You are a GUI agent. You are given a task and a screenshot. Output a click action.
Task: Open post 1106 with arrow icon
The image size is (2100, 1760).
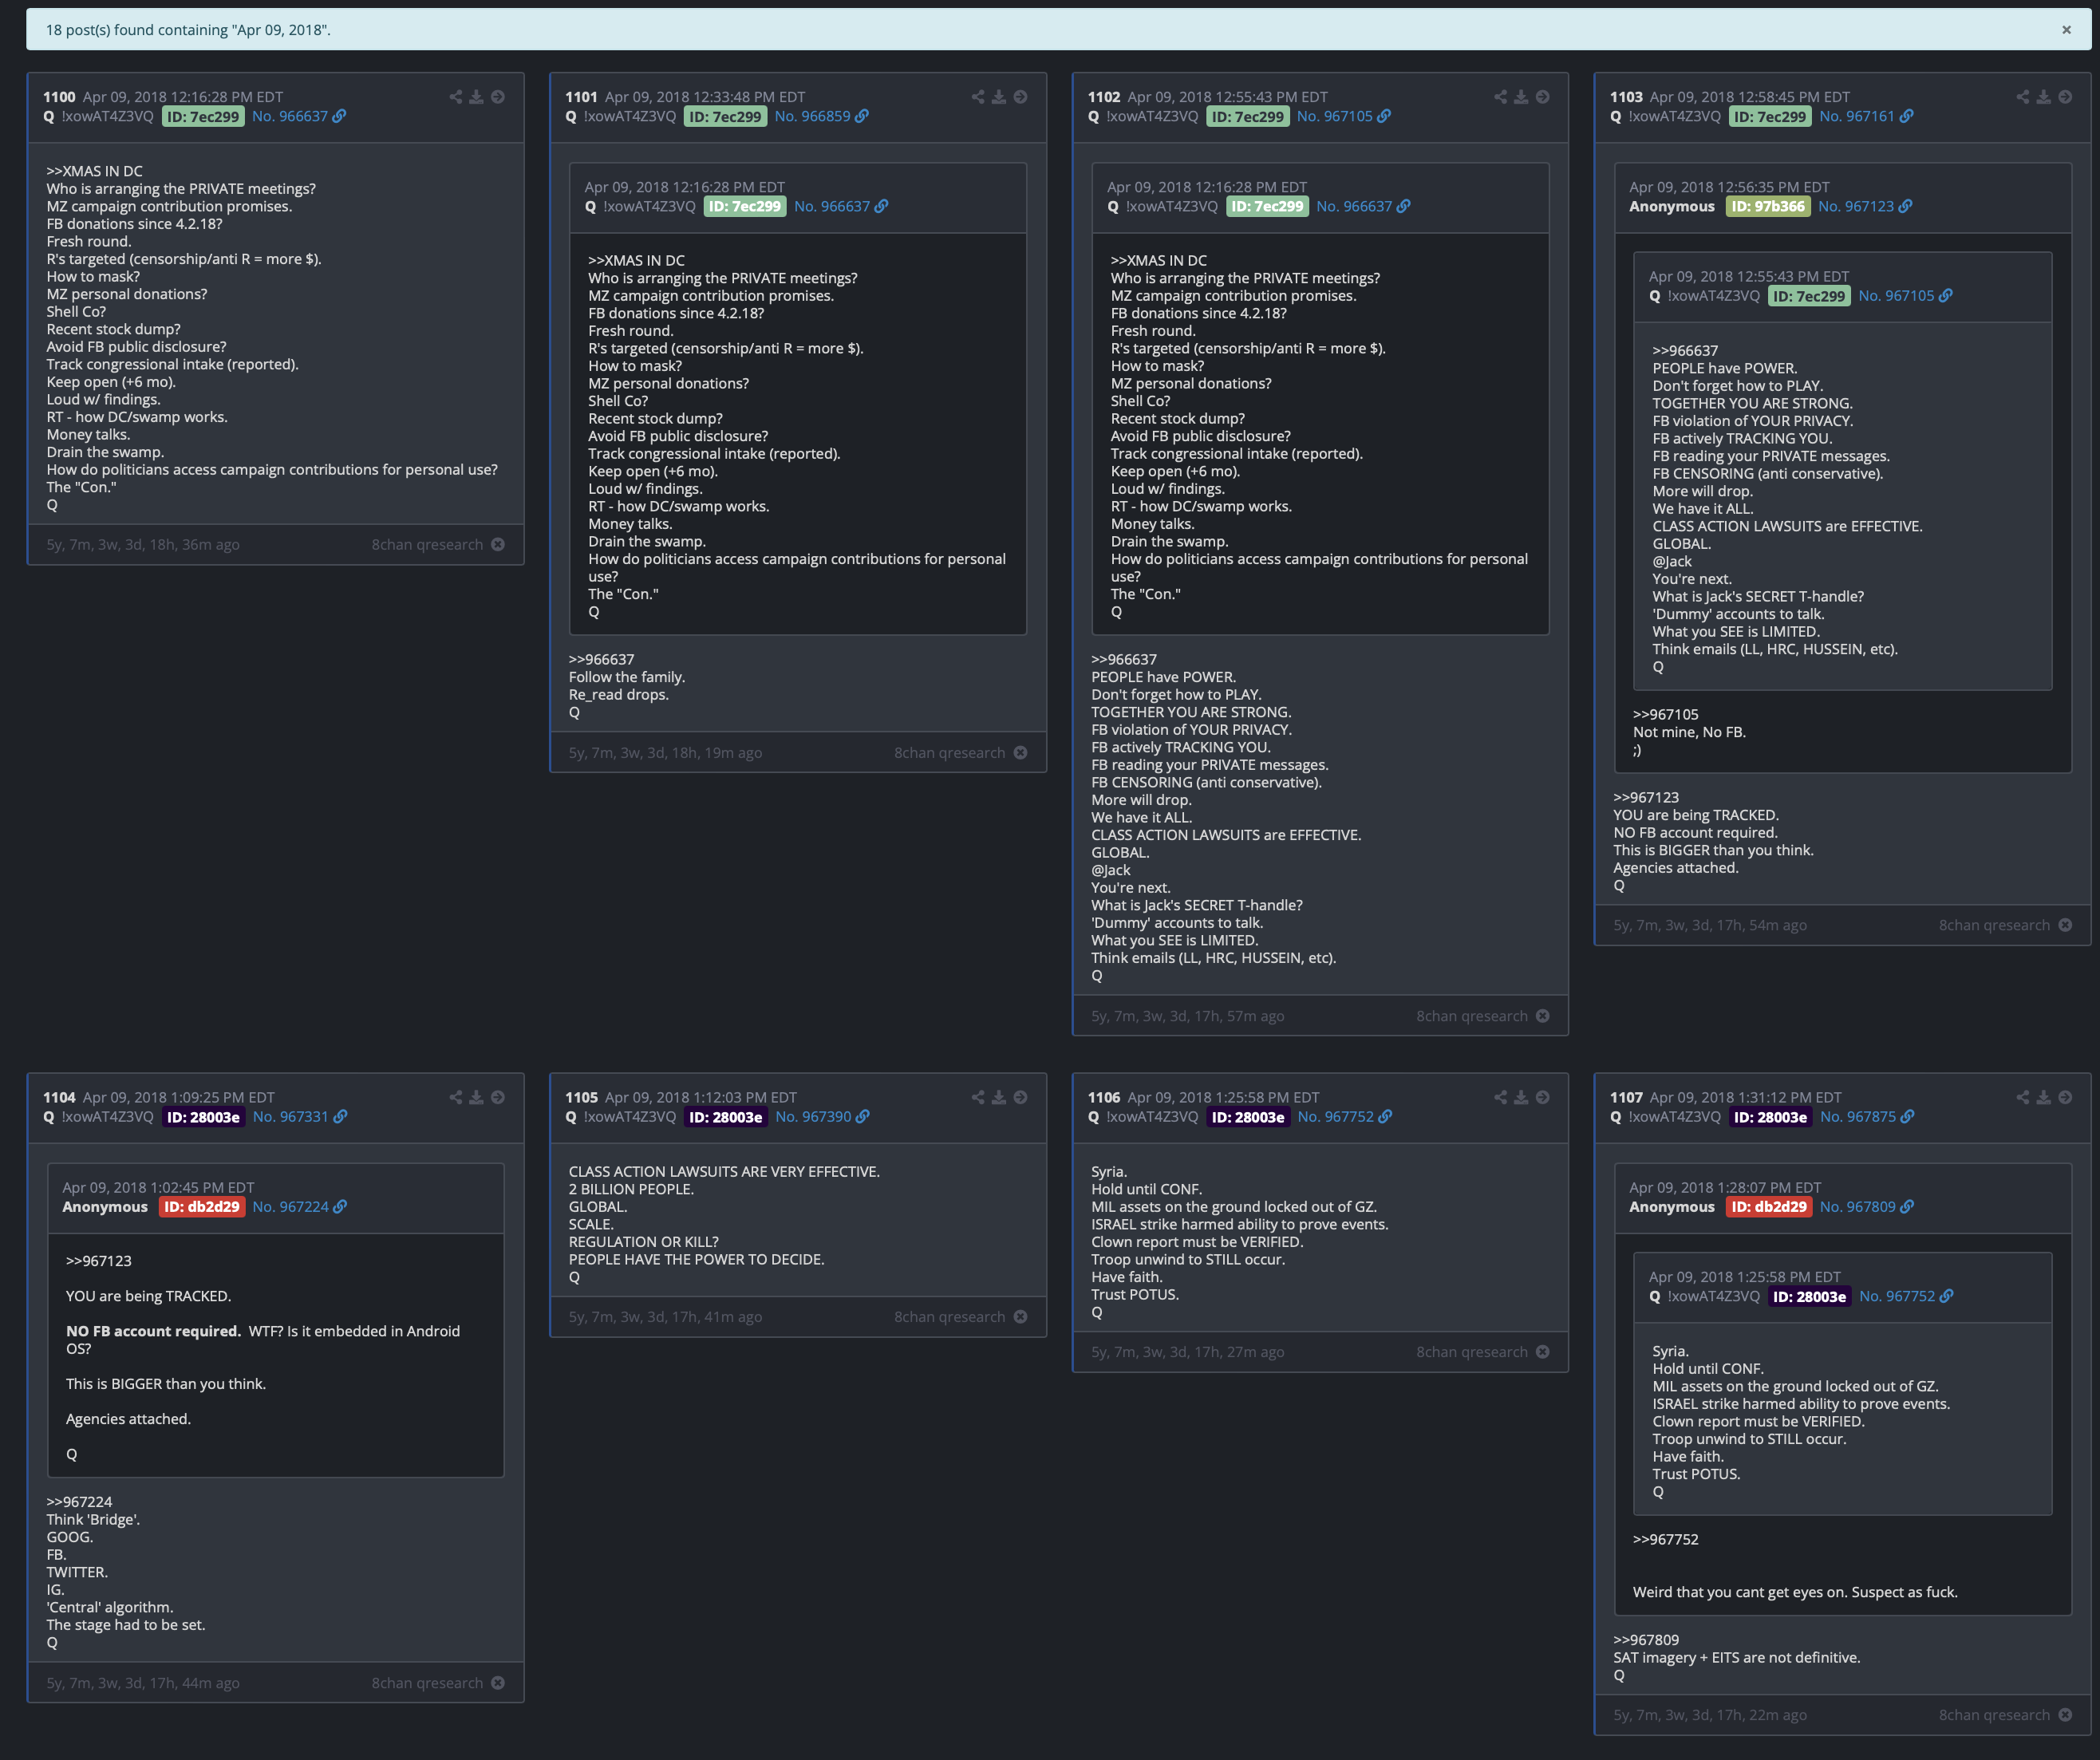pos(1543,1097)
